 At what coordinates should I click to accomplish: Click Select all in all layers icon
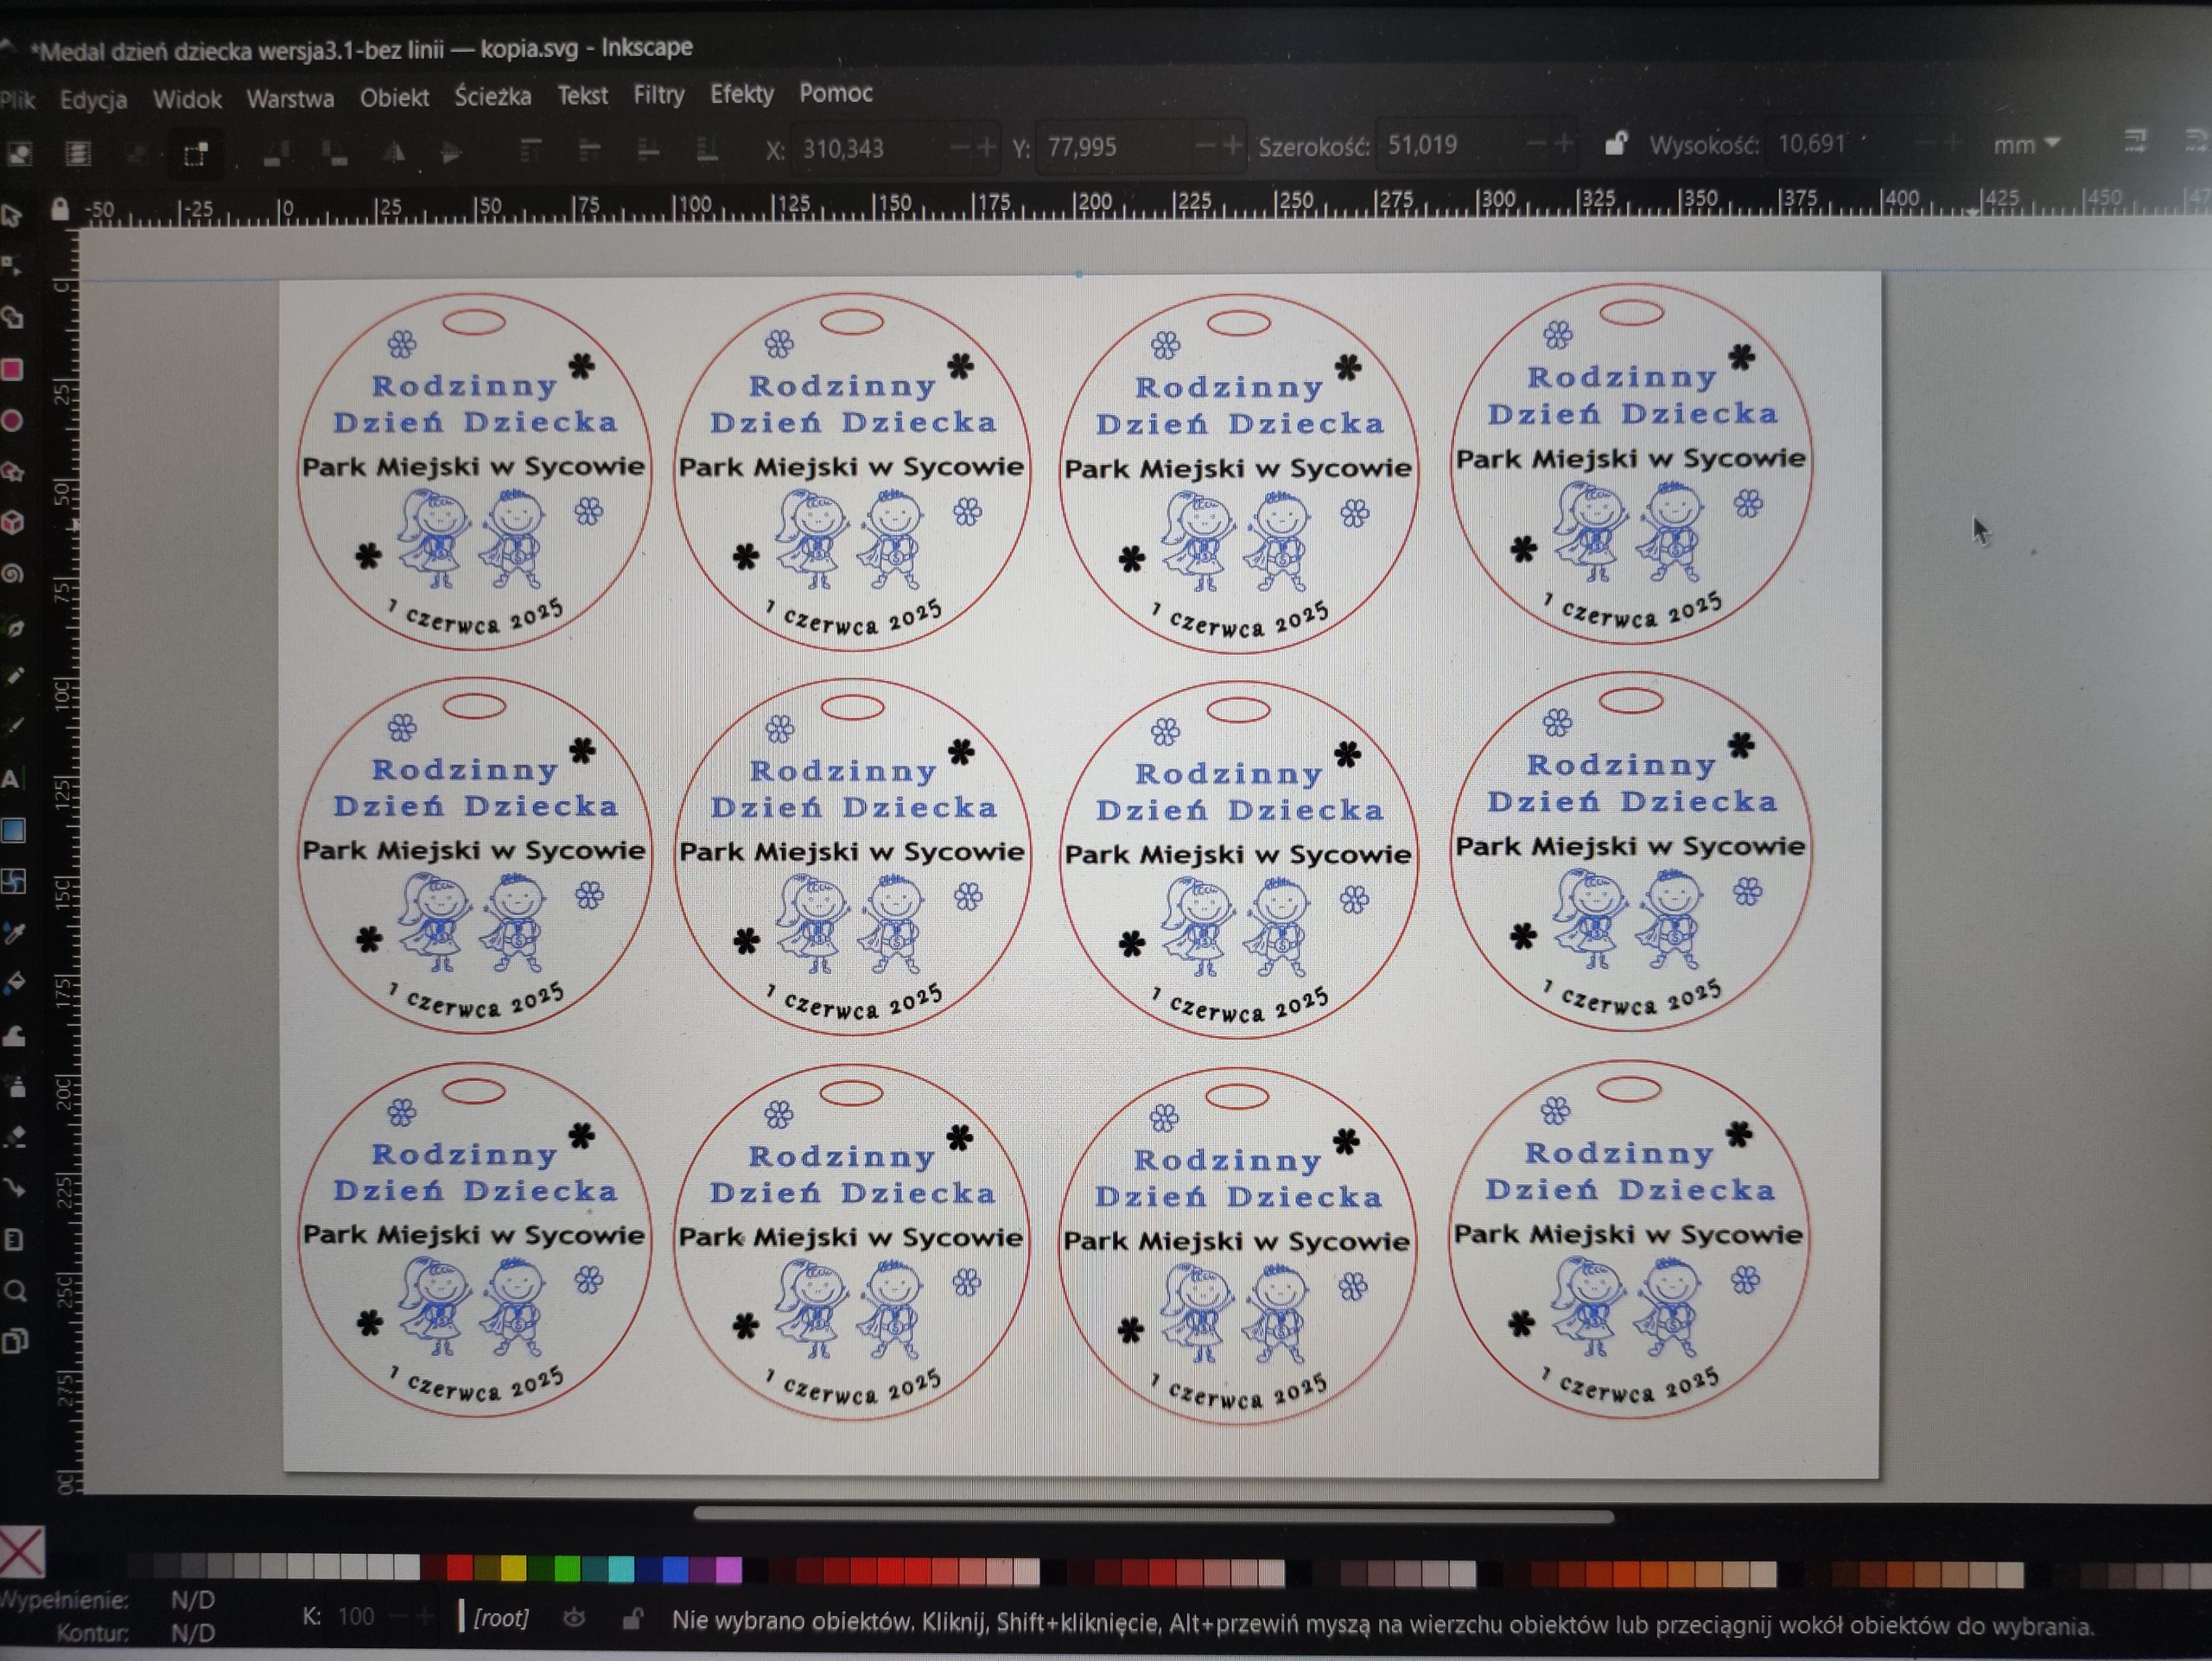point(78,153)
